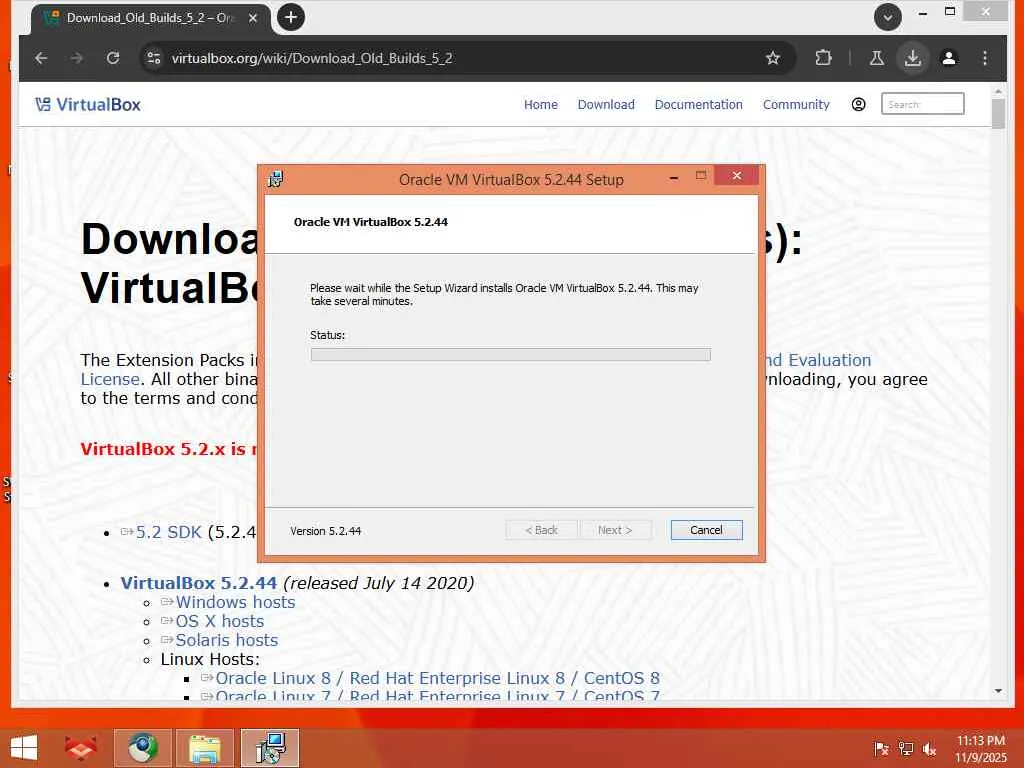The height and width of the screenshot is (768, 1024).
Task: Open the Chrome profile avatar icon
Action: (x=949, y=58)
